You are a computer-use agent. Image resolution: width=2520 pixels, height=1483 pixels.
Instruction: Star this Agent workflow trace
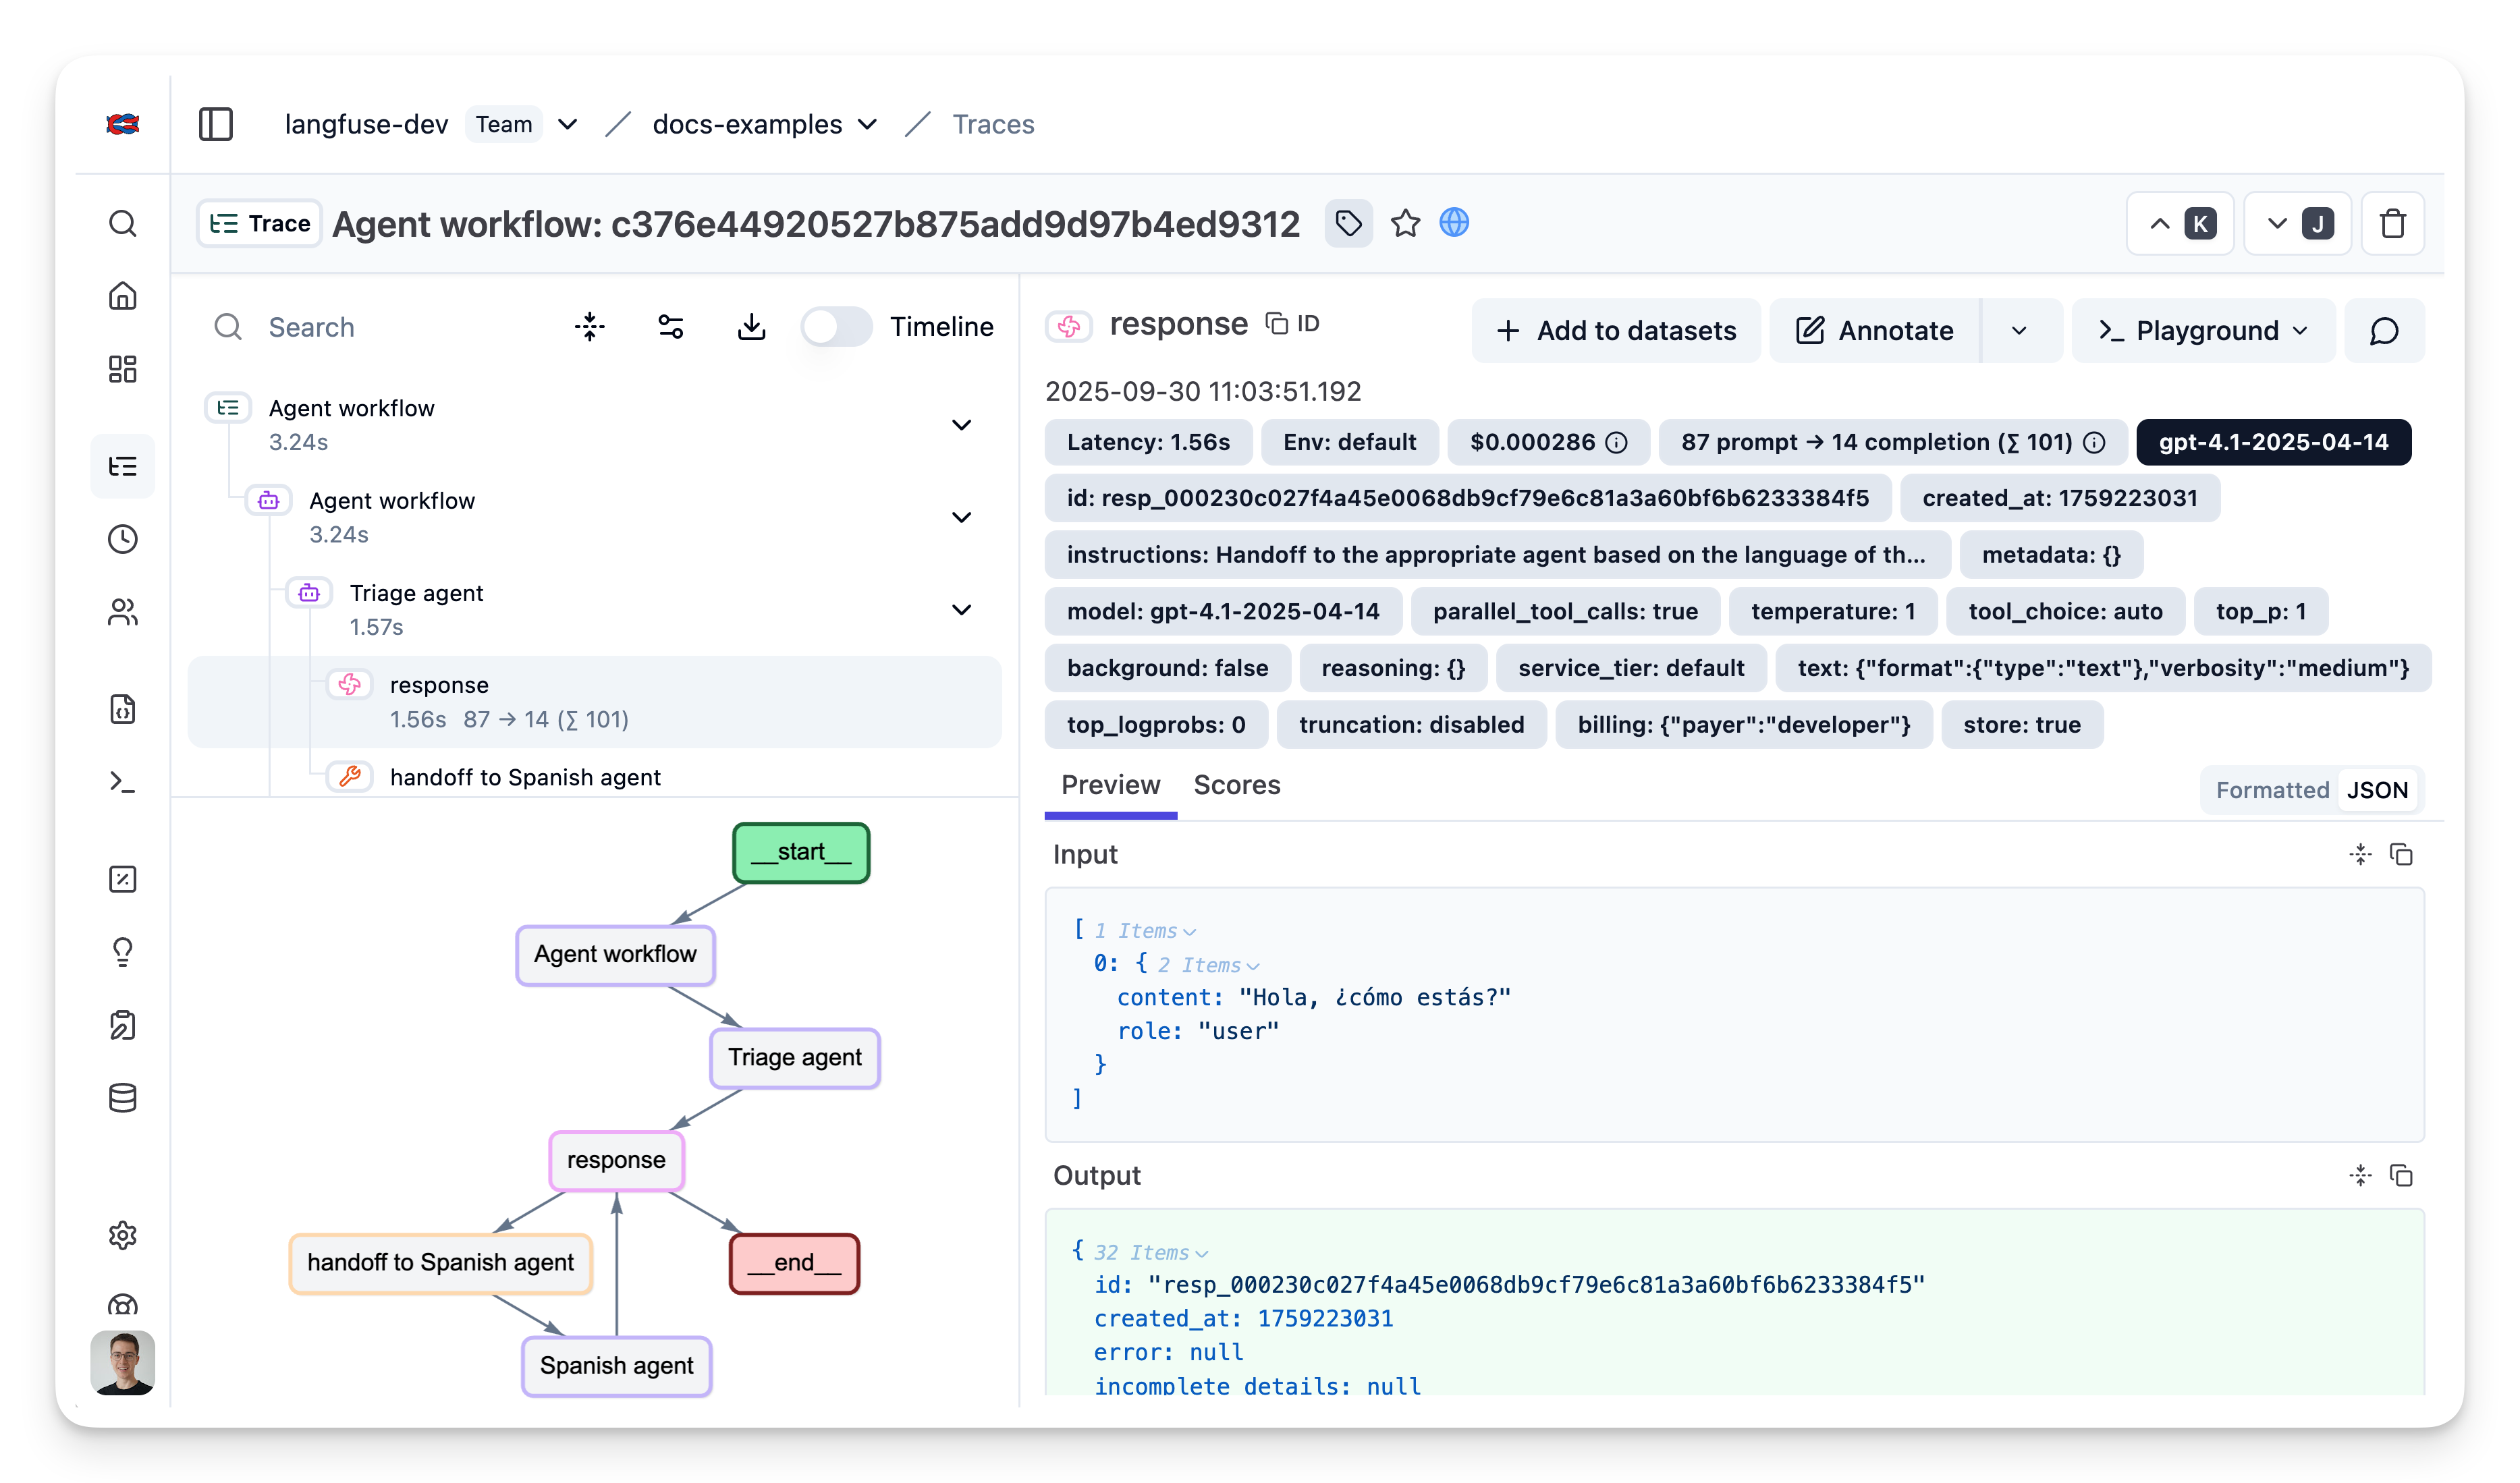[1406, 223]
